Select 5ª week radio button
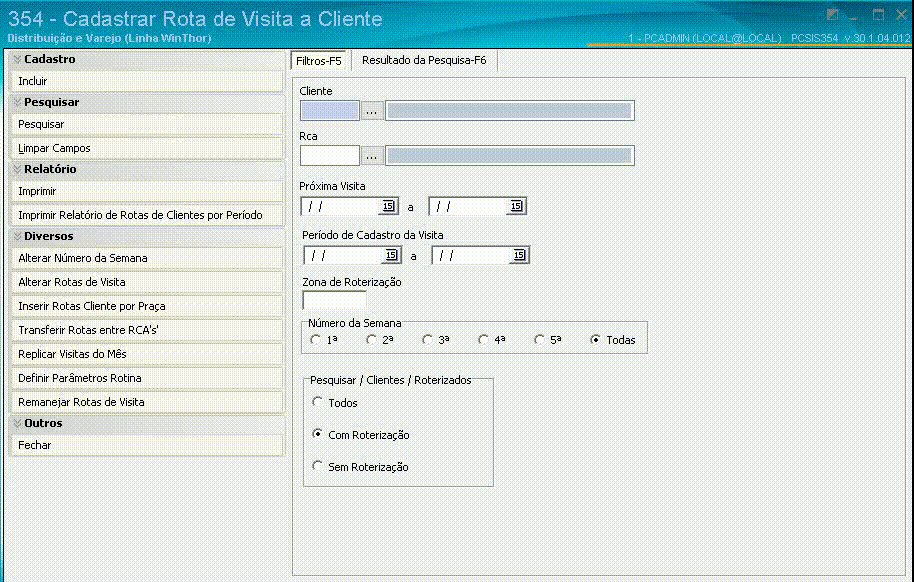914x582 pixels. (539, 339)
